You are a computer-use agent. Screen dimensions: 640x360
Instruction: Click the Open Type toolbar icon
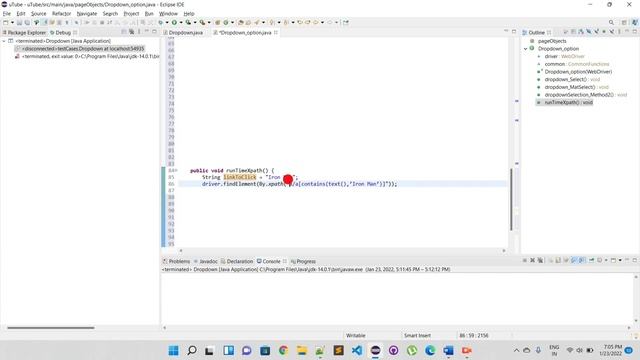(241, 22)
